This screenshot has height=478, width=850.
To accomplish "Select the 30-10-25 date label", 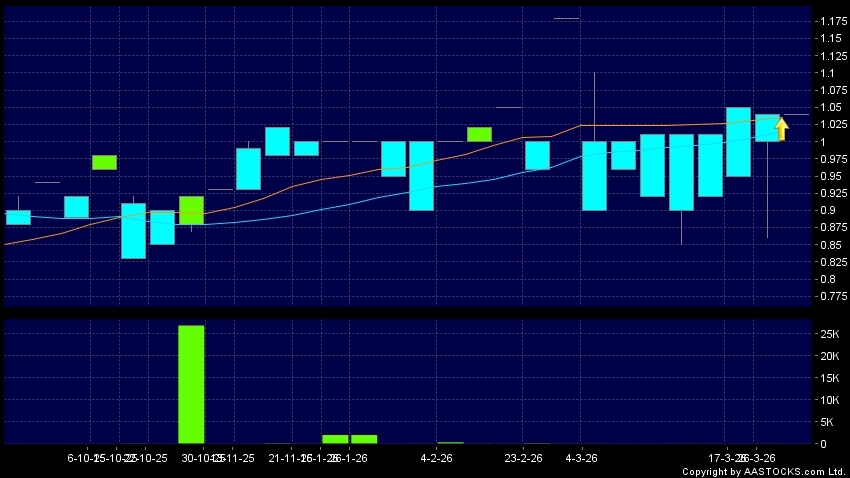I will point(198,458).
